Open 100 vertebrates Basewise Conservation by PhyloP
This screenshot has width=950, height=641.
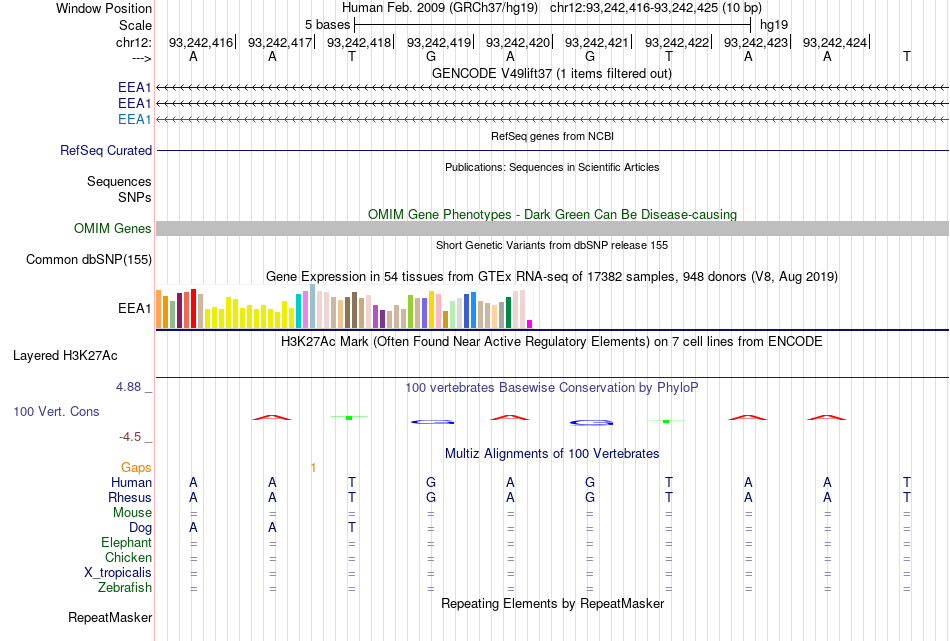tap(552, 388)
